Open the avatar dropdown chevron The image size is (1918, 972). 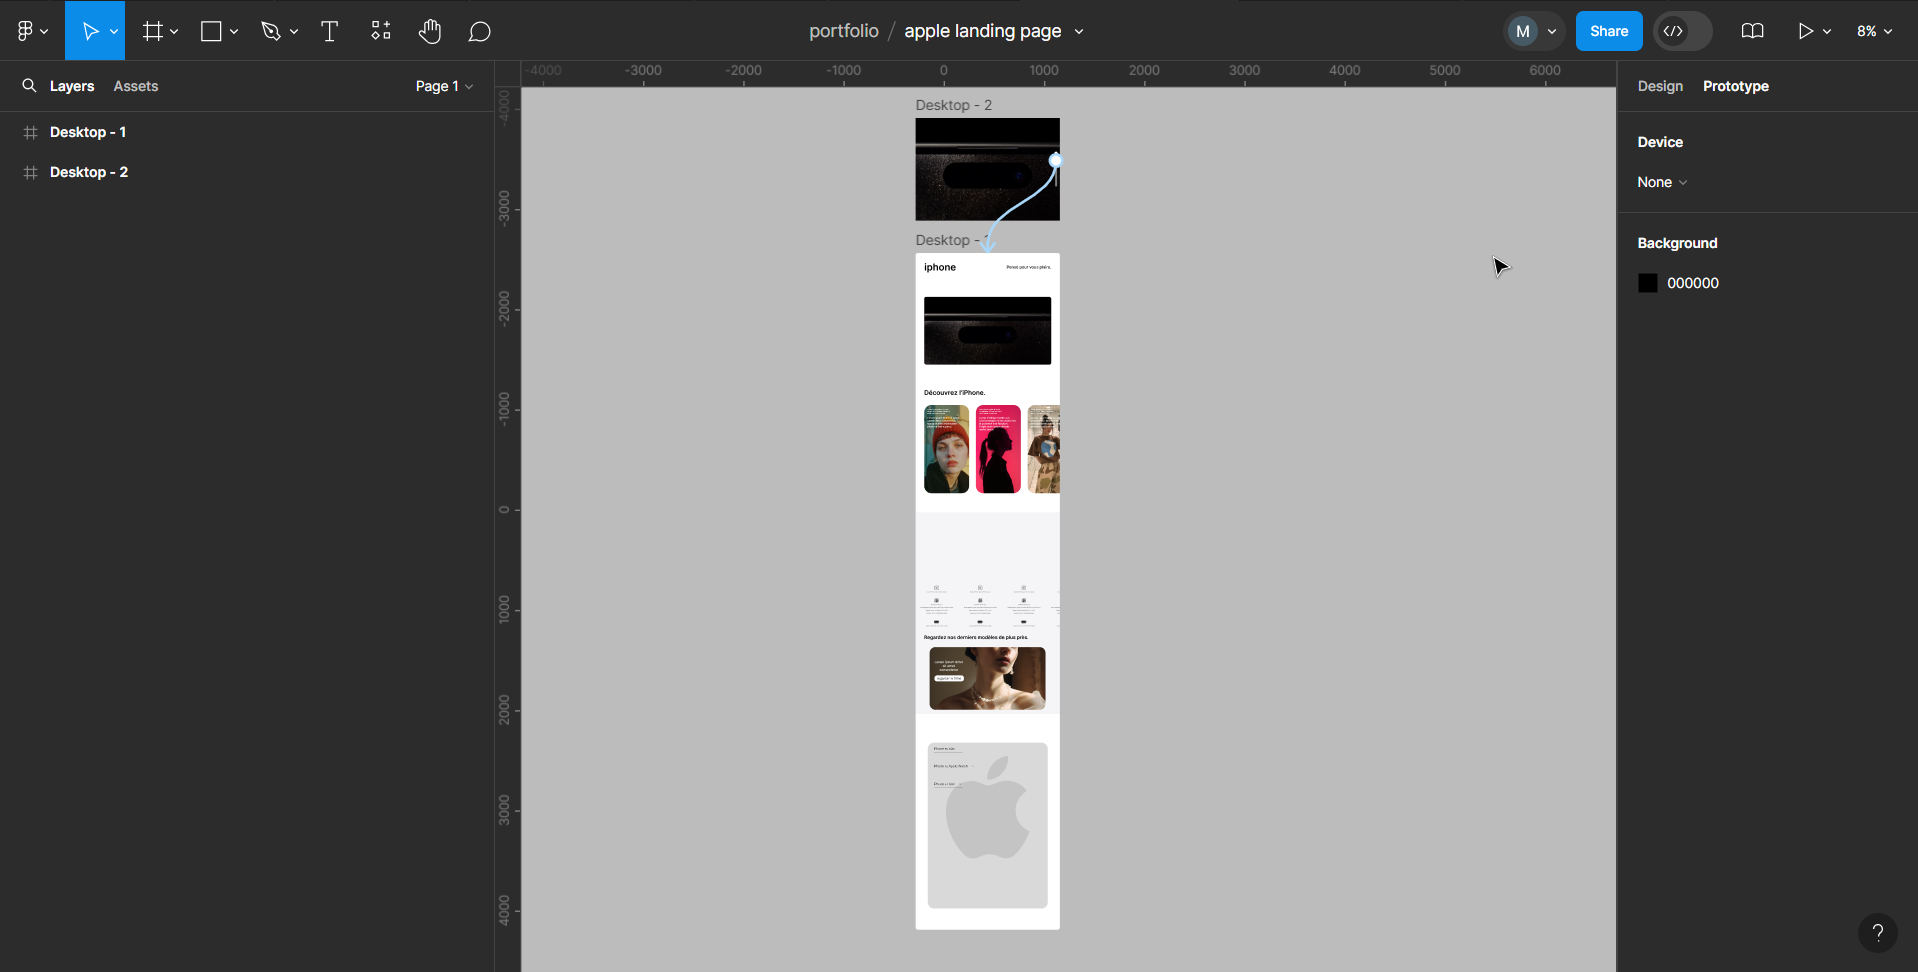pos(1552,32)
